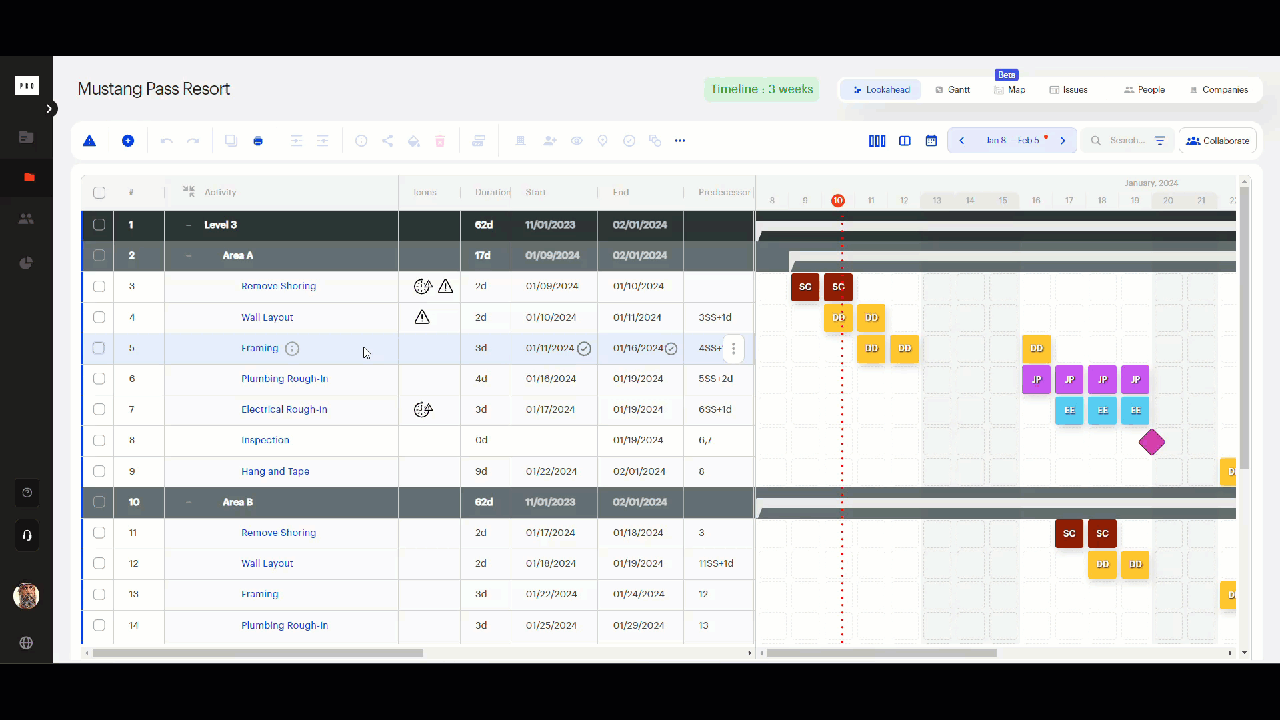Open the Electrical Rough-In activity link

click(284, 410)
